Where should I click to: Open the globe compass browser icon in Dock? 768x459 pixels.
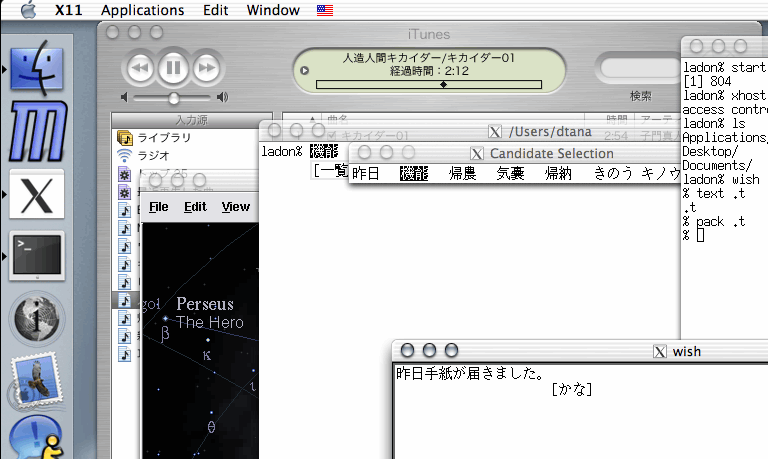click(36, 320)
